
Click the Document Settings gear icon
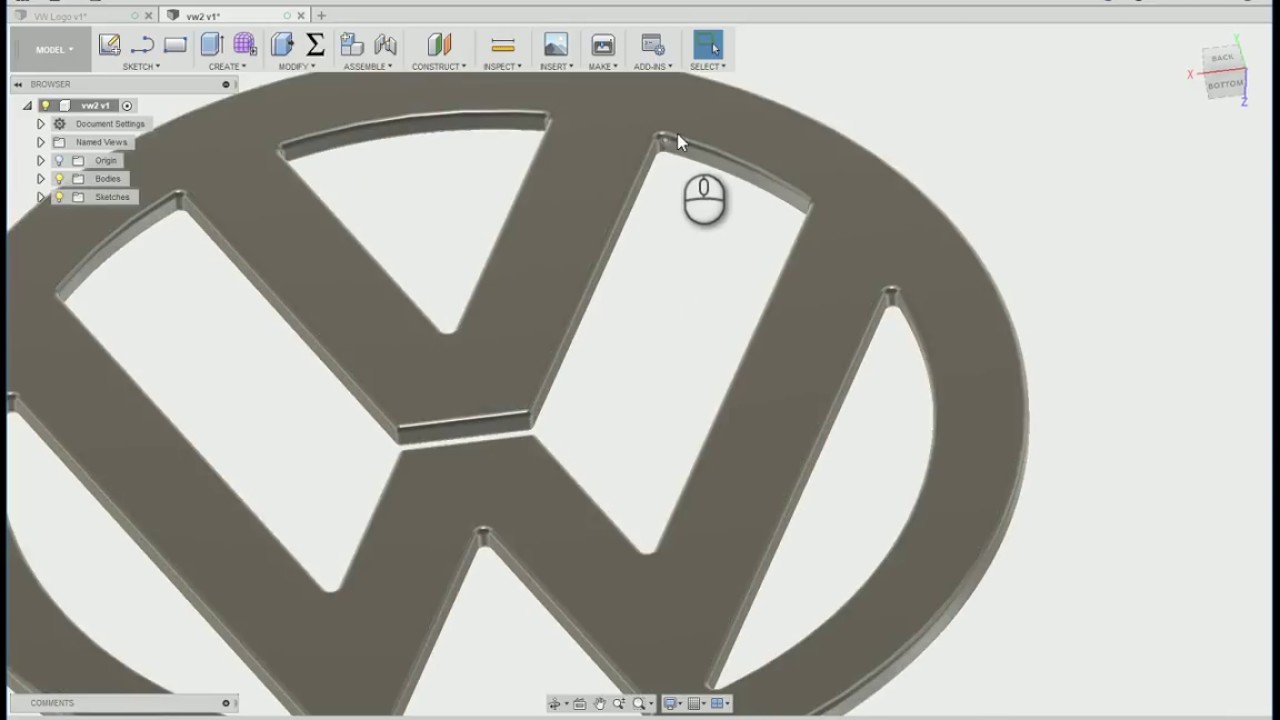pos(59,124)
